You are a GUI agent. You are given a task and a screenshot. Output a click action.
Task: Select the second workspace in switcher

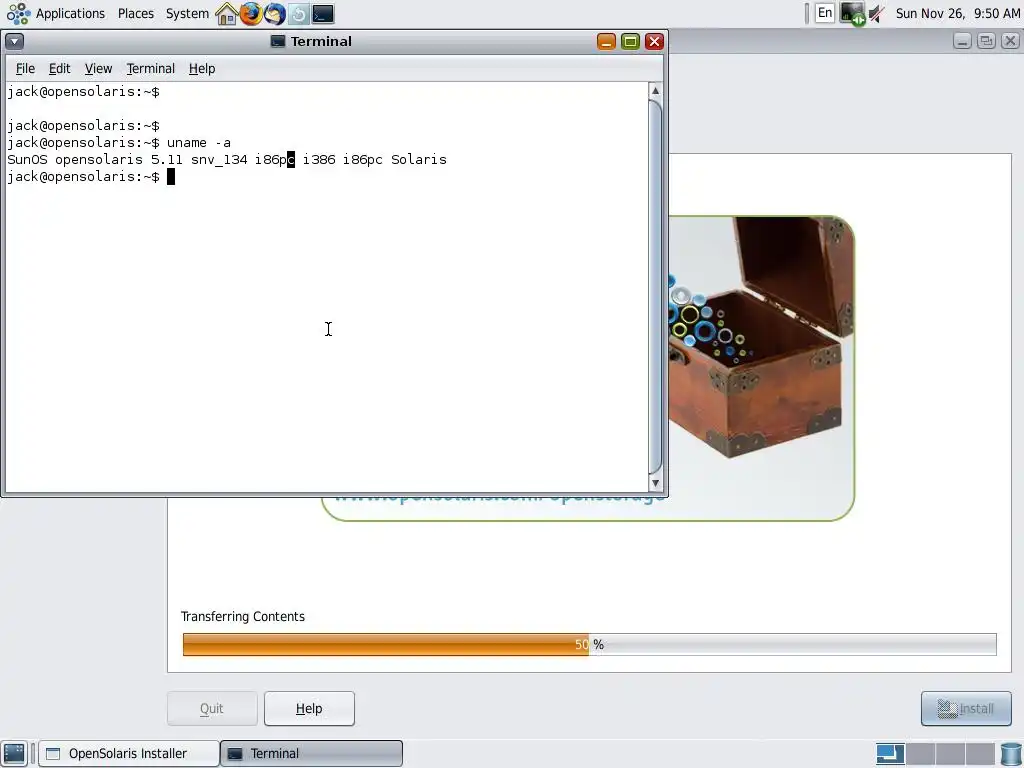[920, 753]
